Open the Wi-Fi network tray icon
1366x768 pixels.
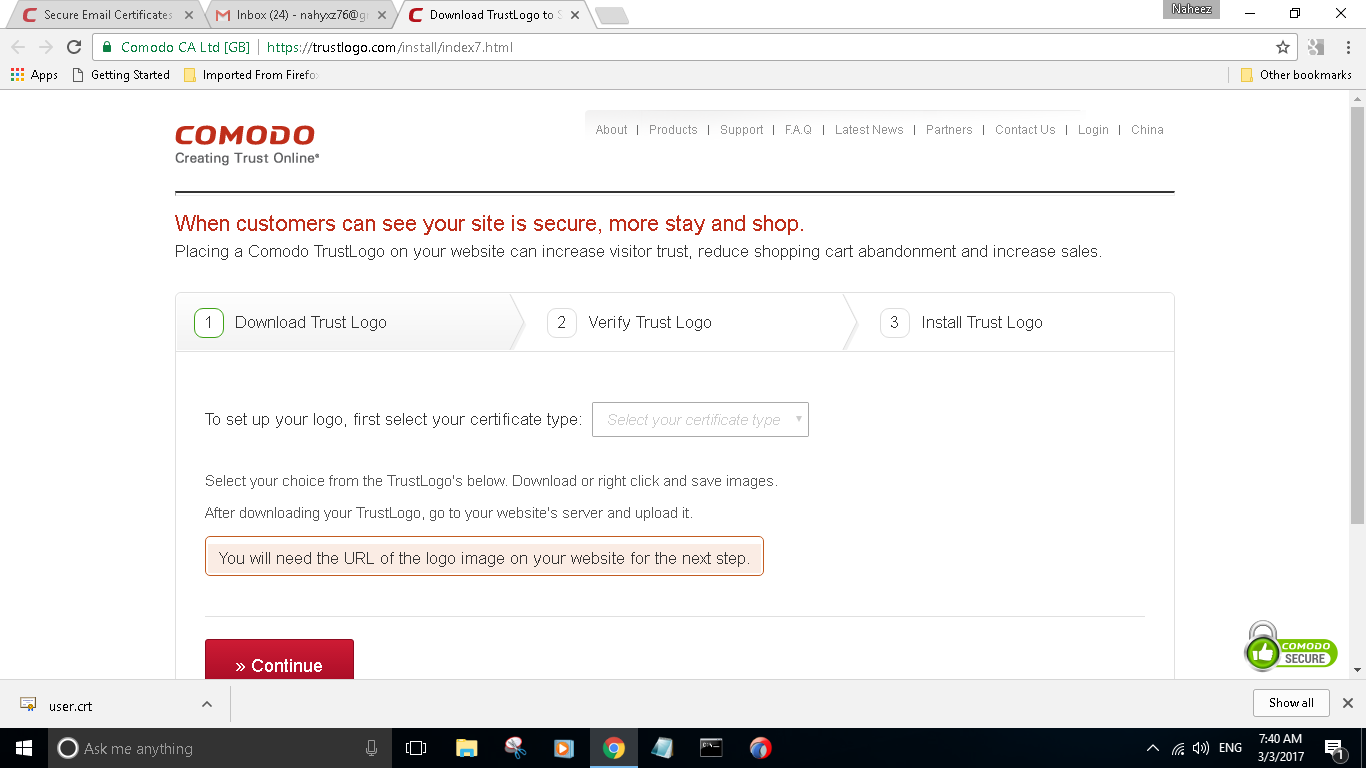click(x=1178, y=748)
